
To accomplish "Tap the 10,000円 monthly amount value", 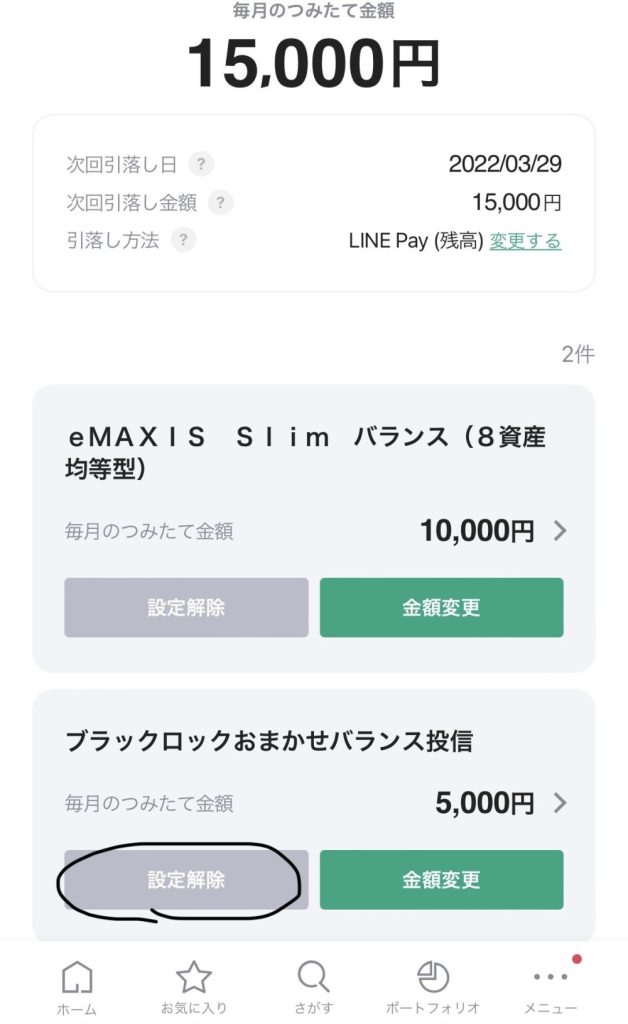I will point(477,531).
